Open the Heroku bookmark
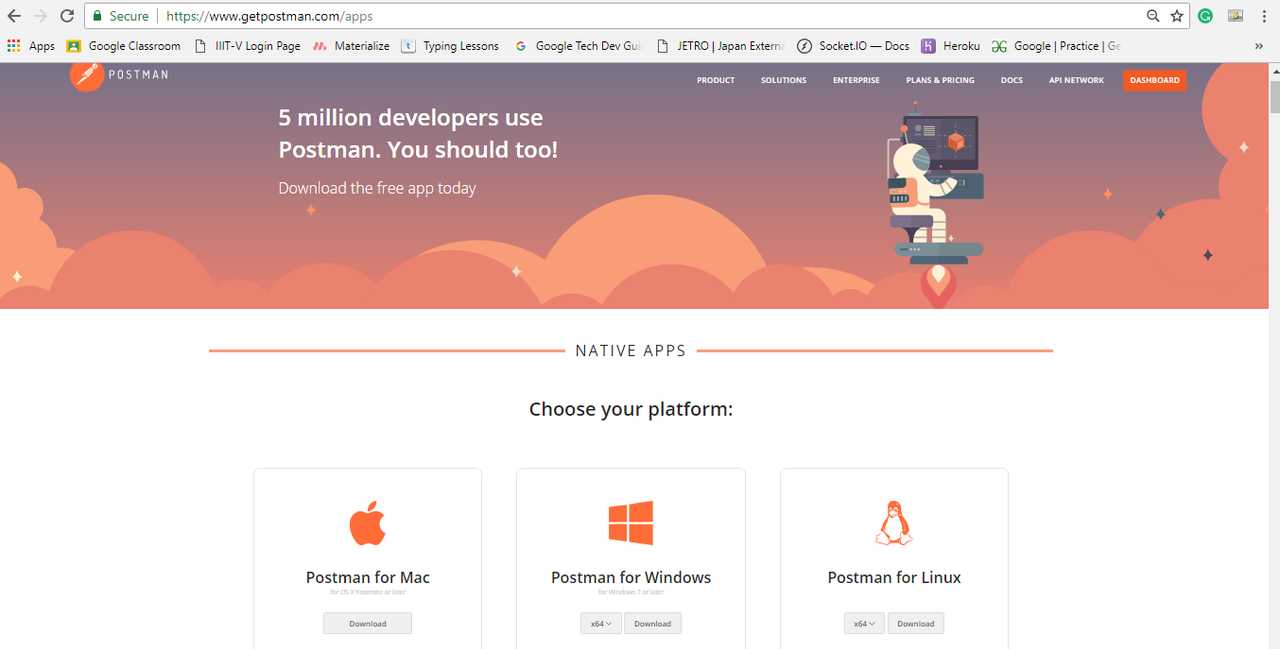1280x649 pixels. tap(951, 46)
